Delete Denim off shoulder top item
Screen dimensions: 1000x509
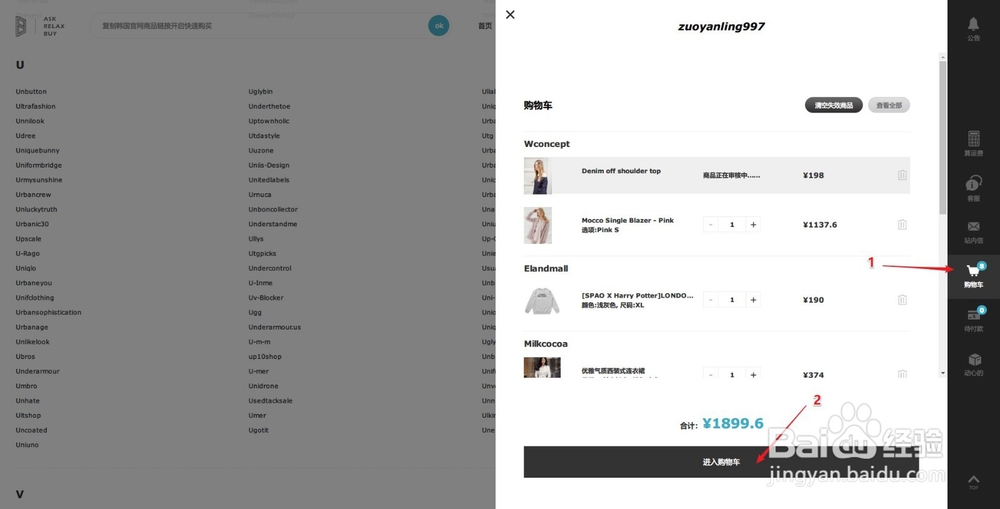(902, 175)
